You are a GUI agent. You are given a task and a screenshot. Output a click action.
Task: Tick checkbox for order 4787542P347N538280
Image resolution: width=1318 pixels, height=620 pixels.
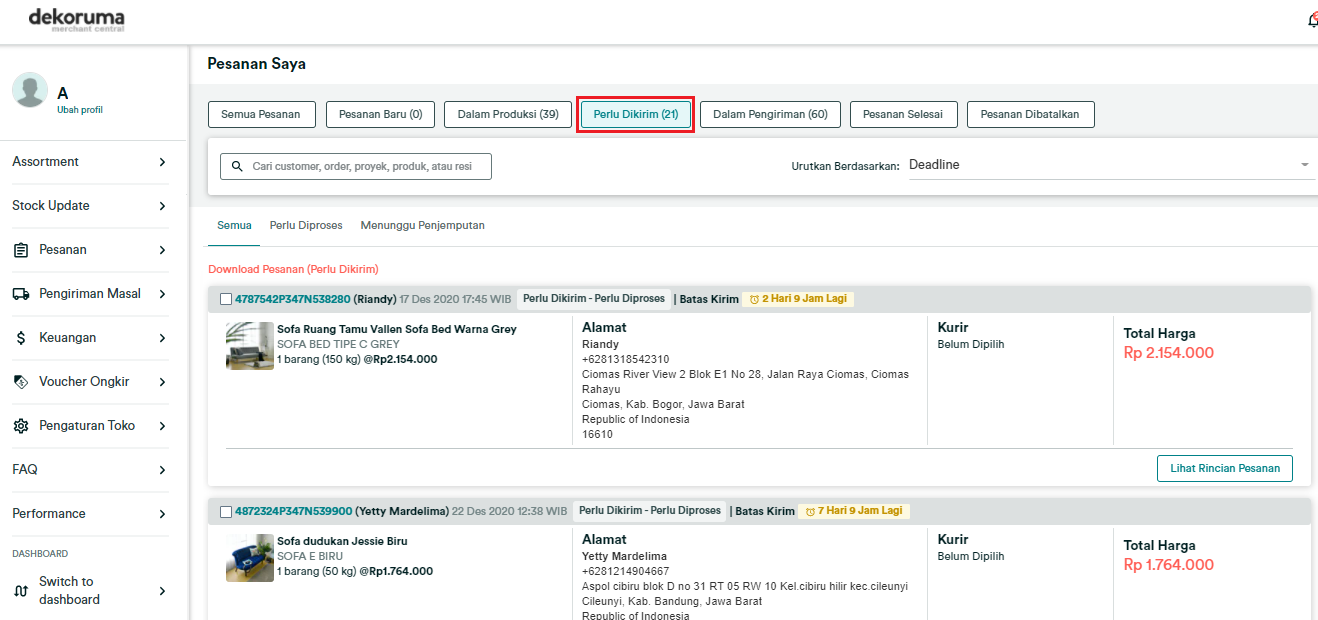click(226, 299)
